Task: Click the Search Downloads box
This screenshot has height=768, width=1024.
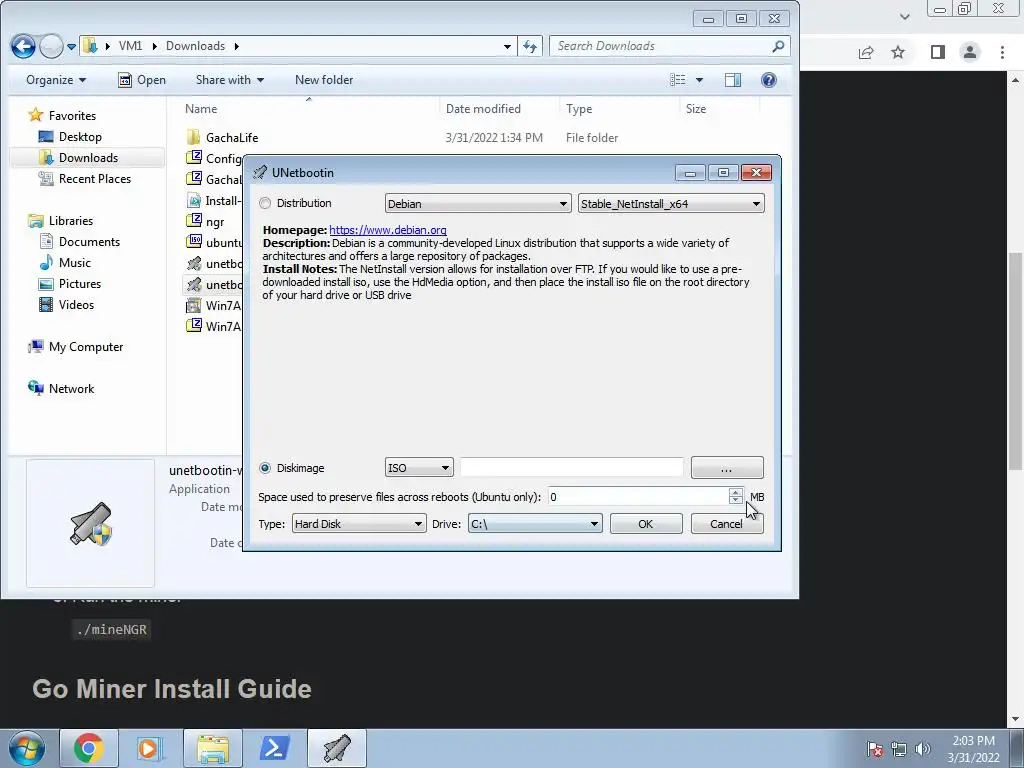Action: coord(661,46)
